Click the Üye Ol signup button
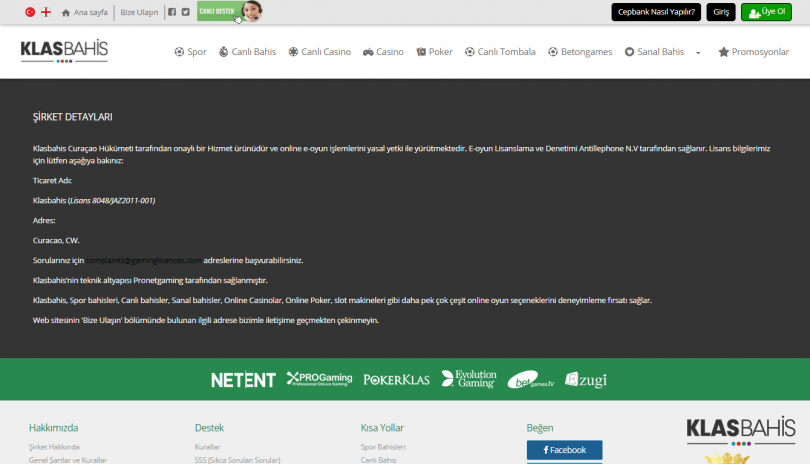The width and height of the screenshot is (810, 464). pos(767,12)
